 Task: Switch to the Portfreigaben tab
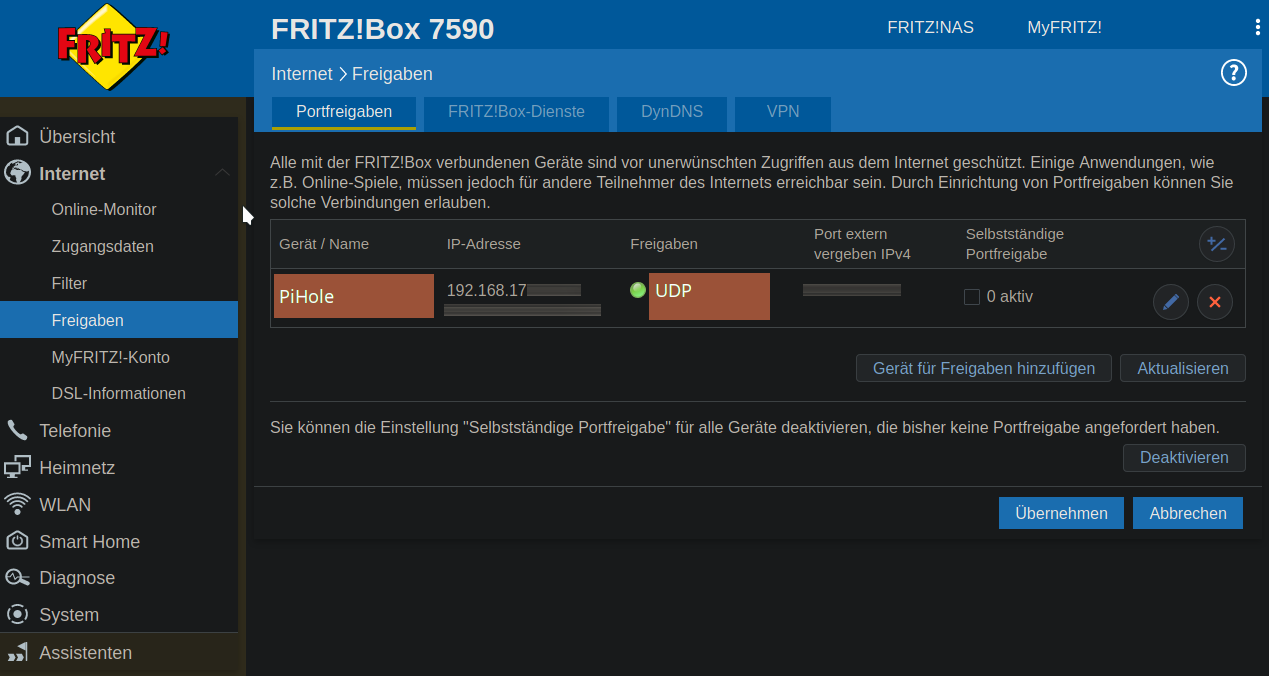click(344, 112)
